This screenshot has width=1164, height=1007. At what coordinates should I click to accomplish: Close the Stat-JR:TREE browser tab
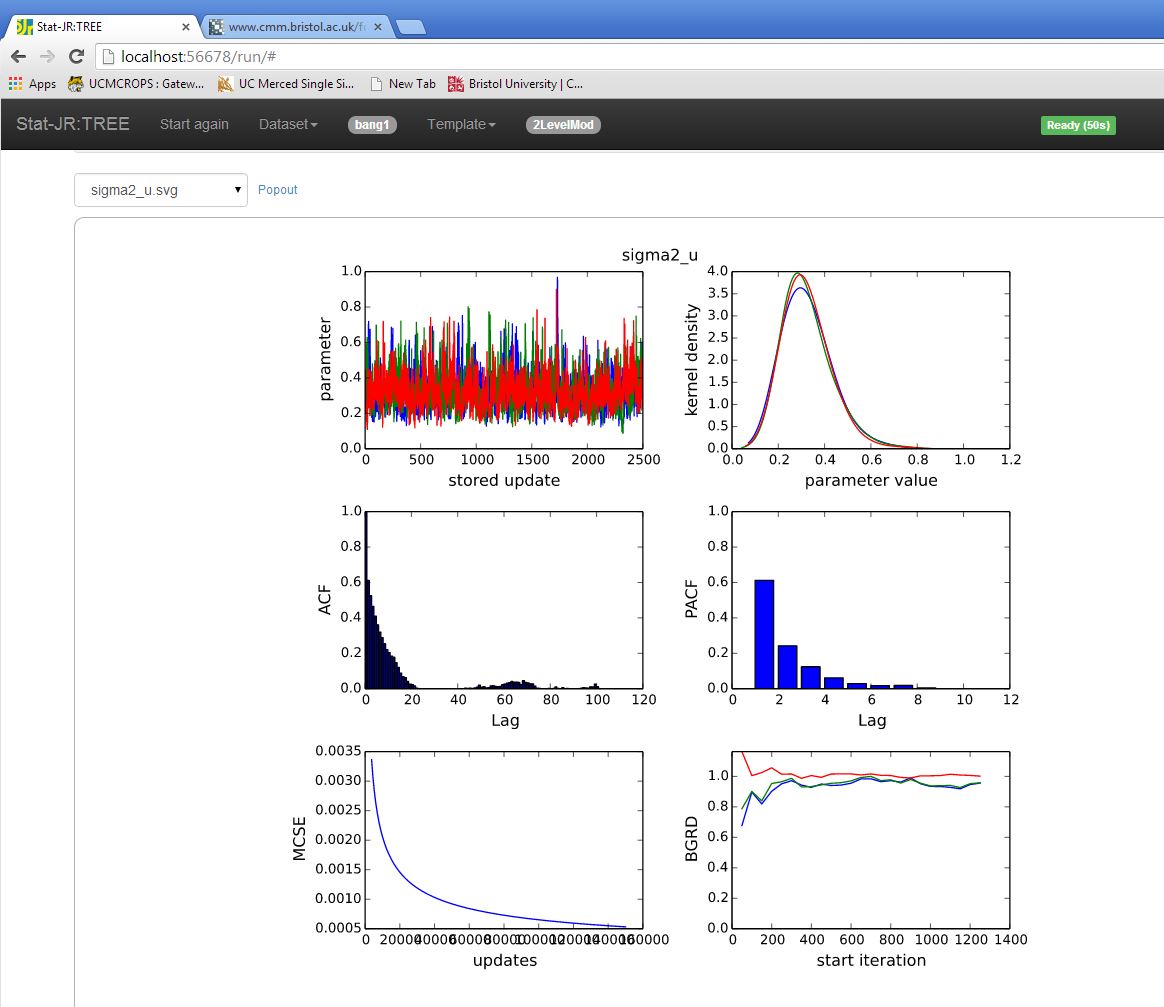tap(185, 27)
